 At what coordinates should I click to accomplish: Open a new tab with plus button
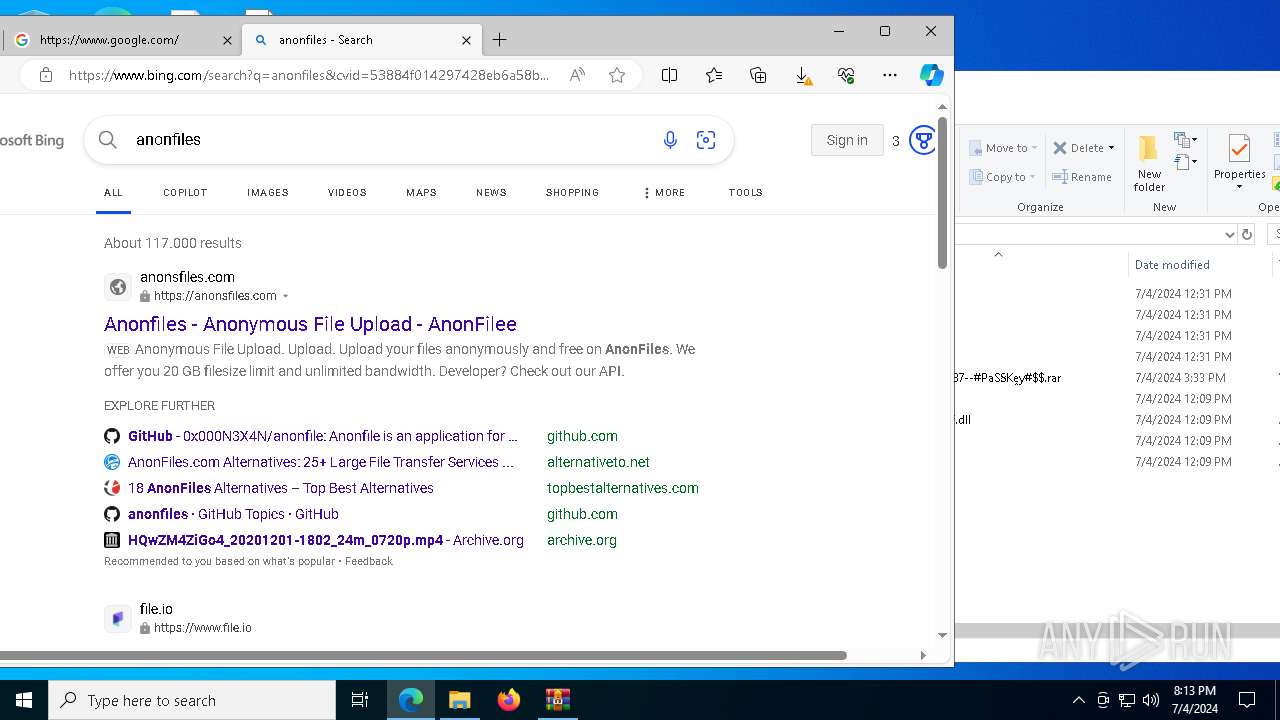click(500, 40)
